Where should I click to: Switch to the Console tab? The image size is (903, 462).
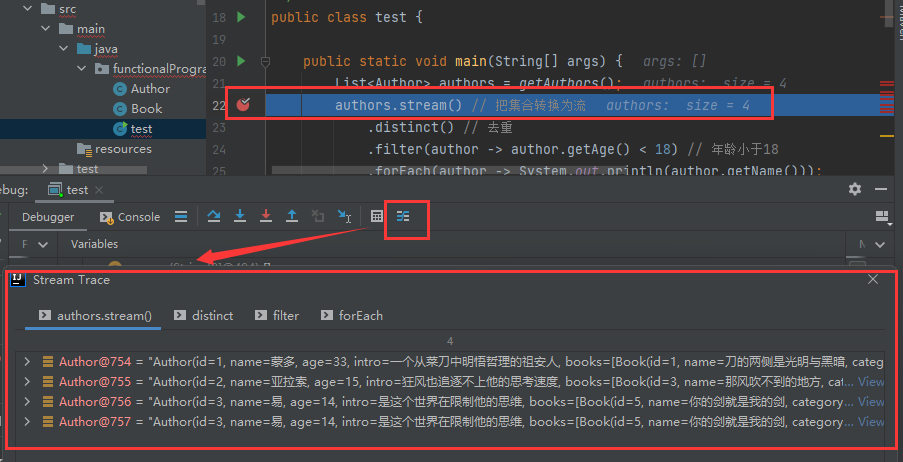click(x=130, y=217)
